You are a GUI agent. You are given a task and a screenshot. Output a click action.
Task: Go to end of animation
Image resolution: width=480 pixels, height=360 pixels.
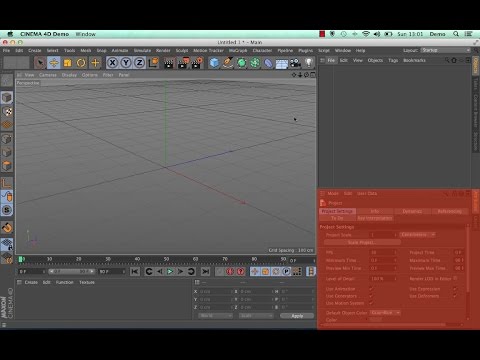(x=206, y=272)
